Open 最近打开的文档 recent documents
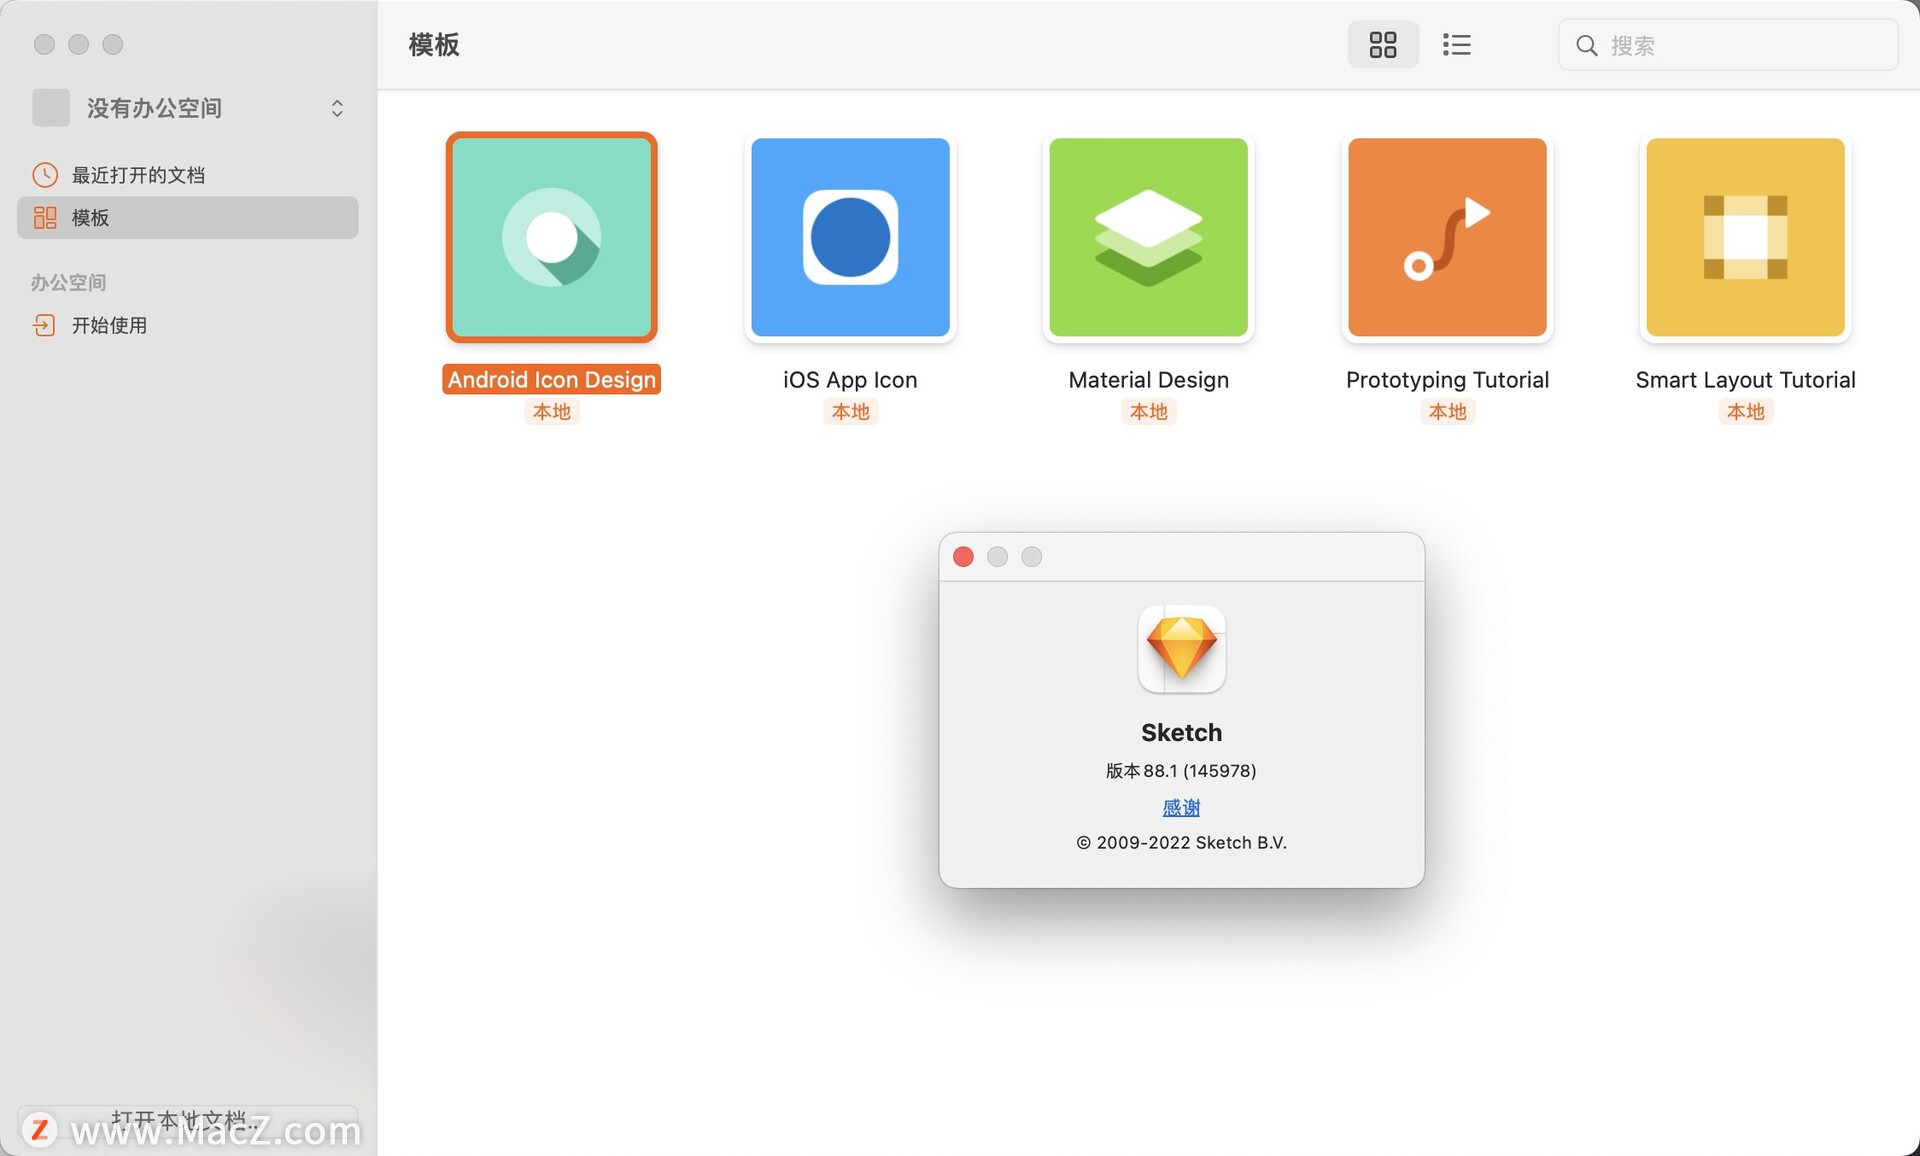Image resolution: width=1920 pixels, height=1156 pixels. pyautogui.click(x=188, y=175)
